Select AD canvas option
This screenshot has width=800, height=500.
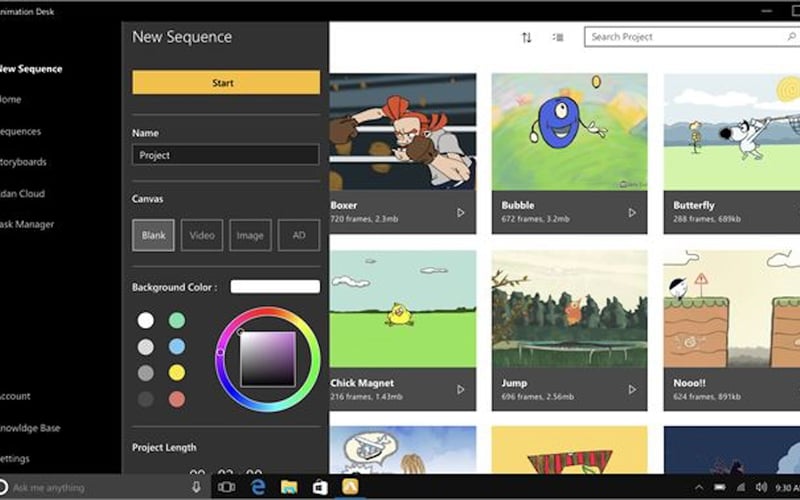(x=298, y=235)
